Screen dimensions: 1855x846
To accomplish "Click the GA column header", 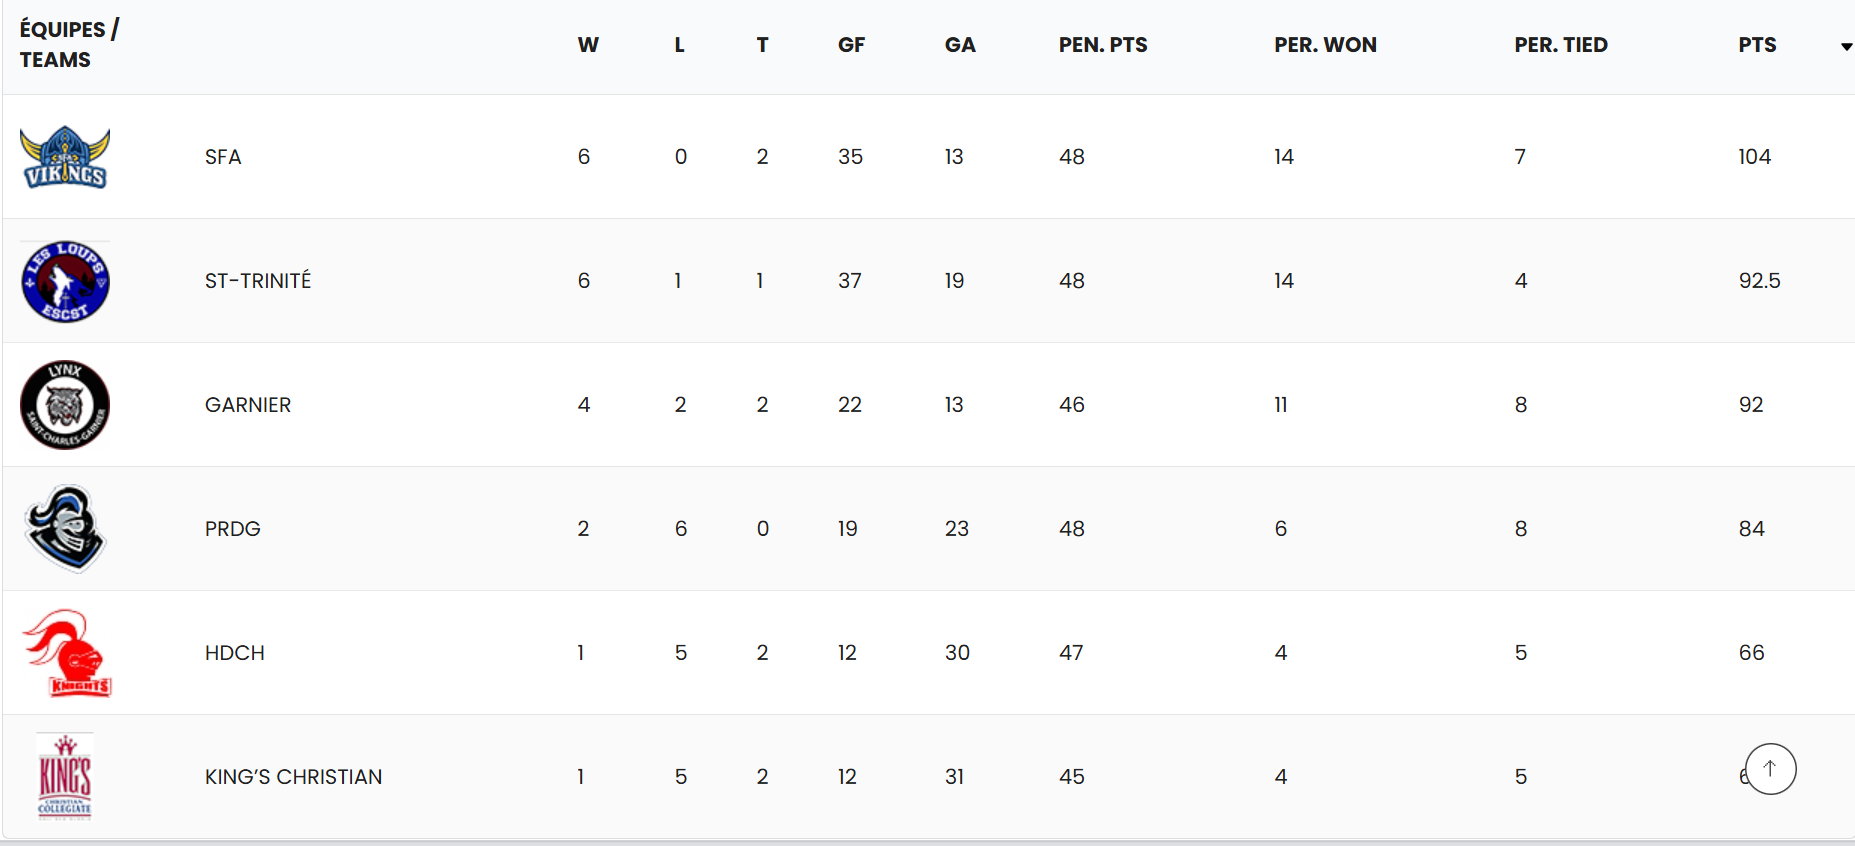I will pos(960,45).
